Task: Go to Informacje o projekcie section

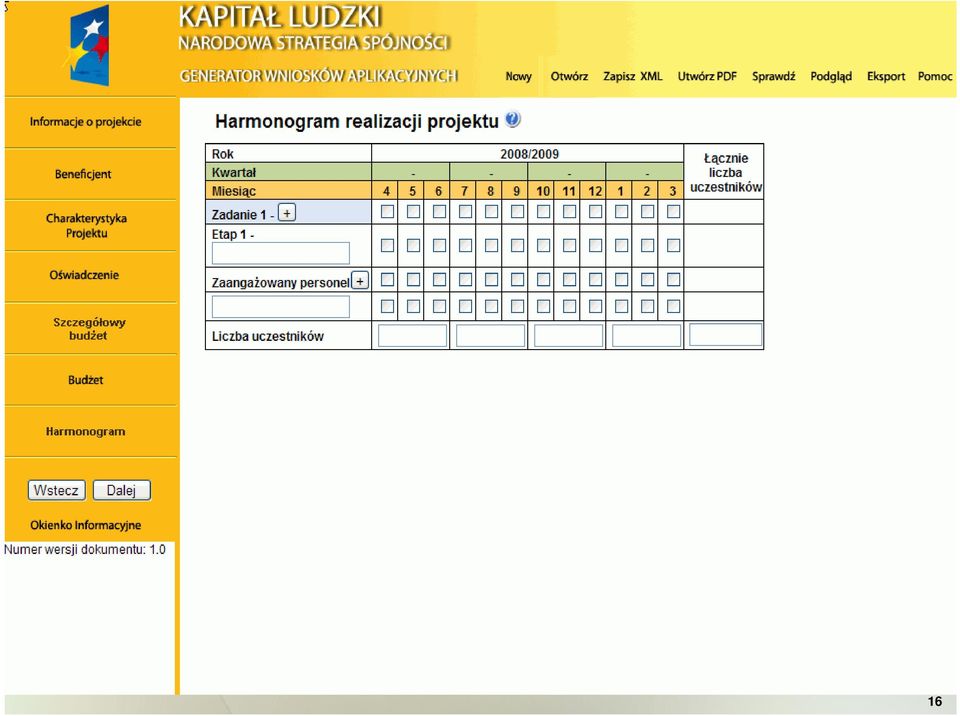Action: (86, 122)
